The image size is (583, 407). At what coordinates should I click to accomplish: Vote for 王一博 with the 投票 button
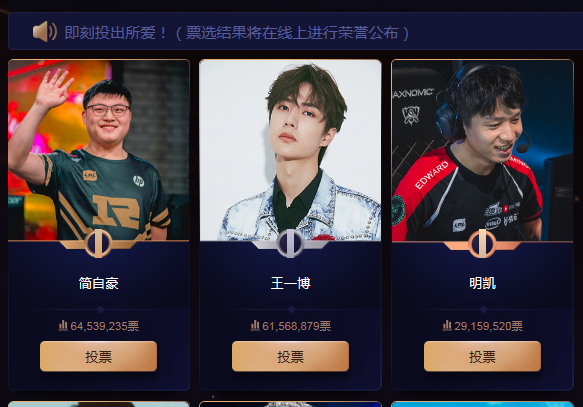(x=290, y=356)
